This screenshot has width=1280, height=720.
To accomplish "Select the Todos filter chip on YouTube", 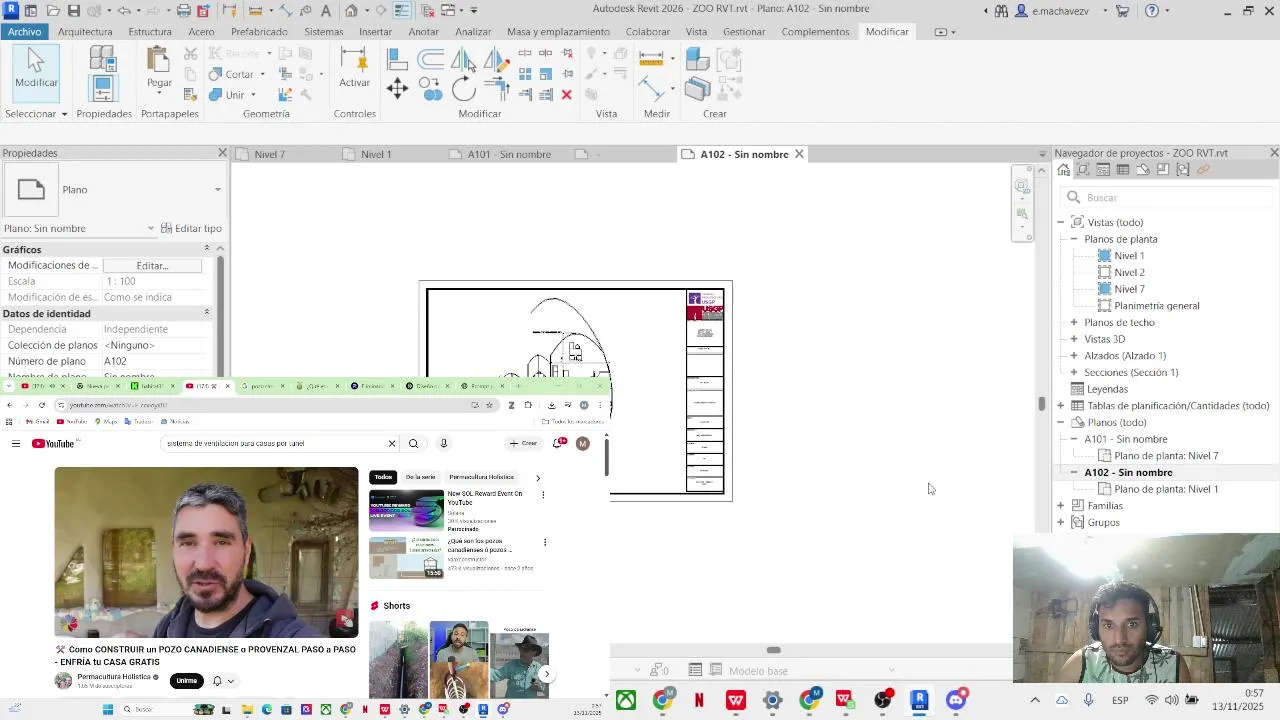I will point(383,477).
